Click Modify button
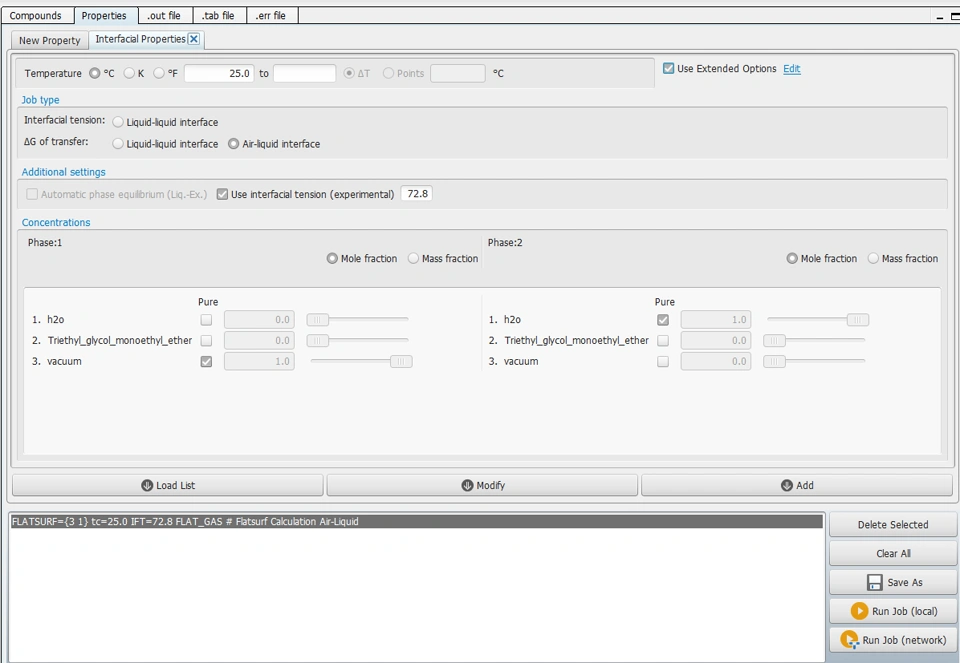 click(482, 485)
